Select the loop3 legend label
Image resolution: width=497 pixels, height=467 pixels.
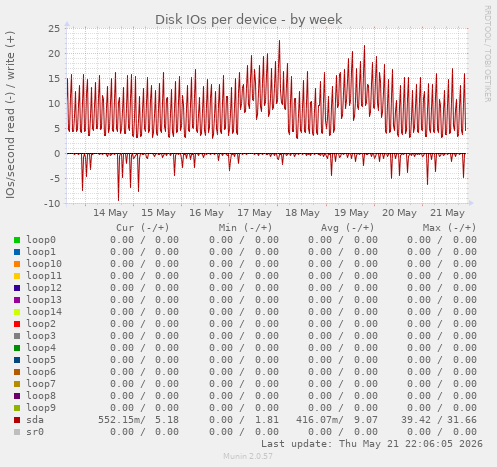[x=41, y=336]
